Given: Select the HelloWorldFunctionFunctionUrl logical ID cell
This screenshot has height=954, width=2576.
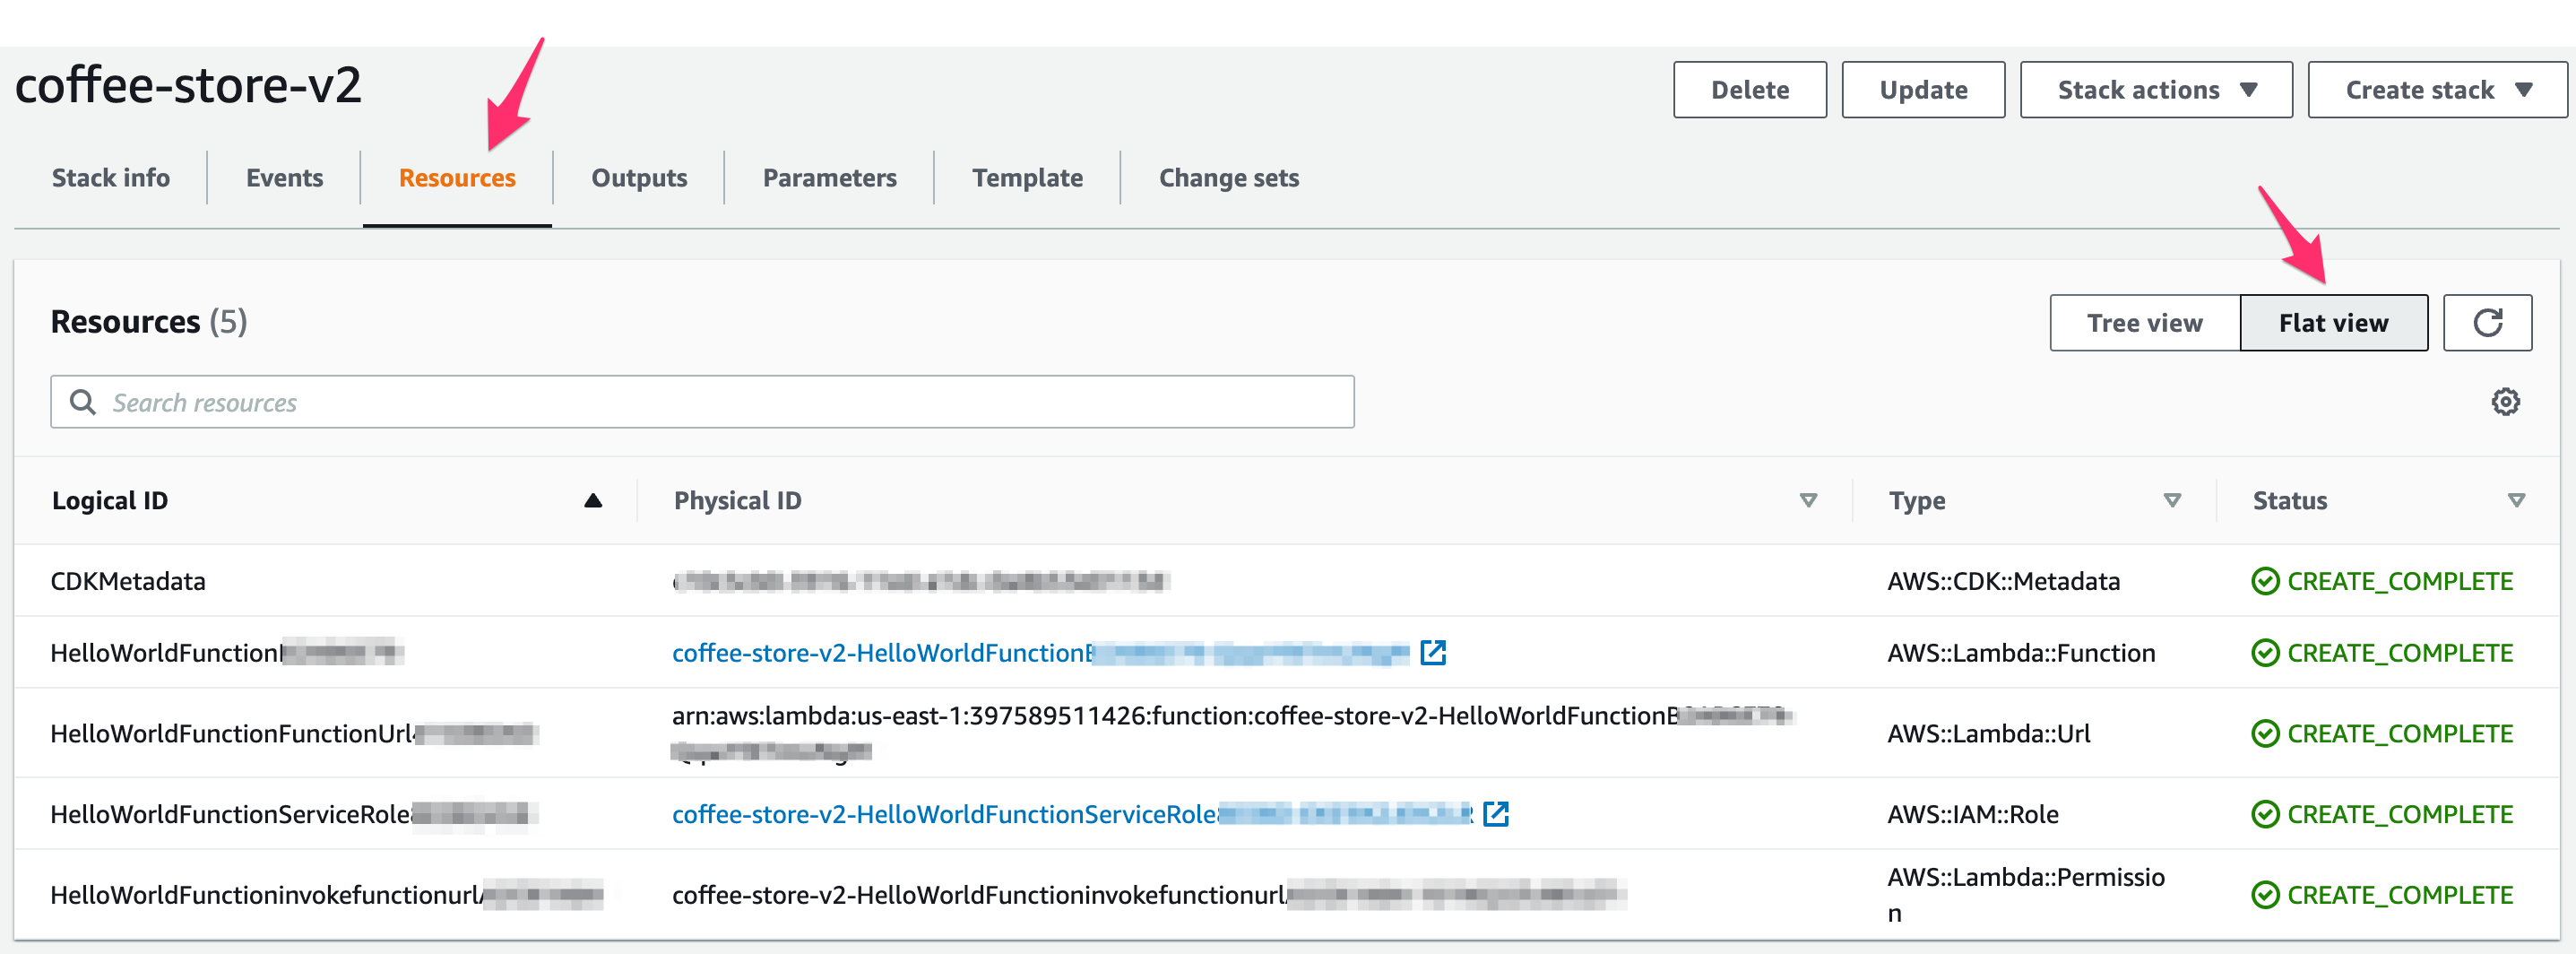Looking at the screenshot, I should click(x=294, y=733).
